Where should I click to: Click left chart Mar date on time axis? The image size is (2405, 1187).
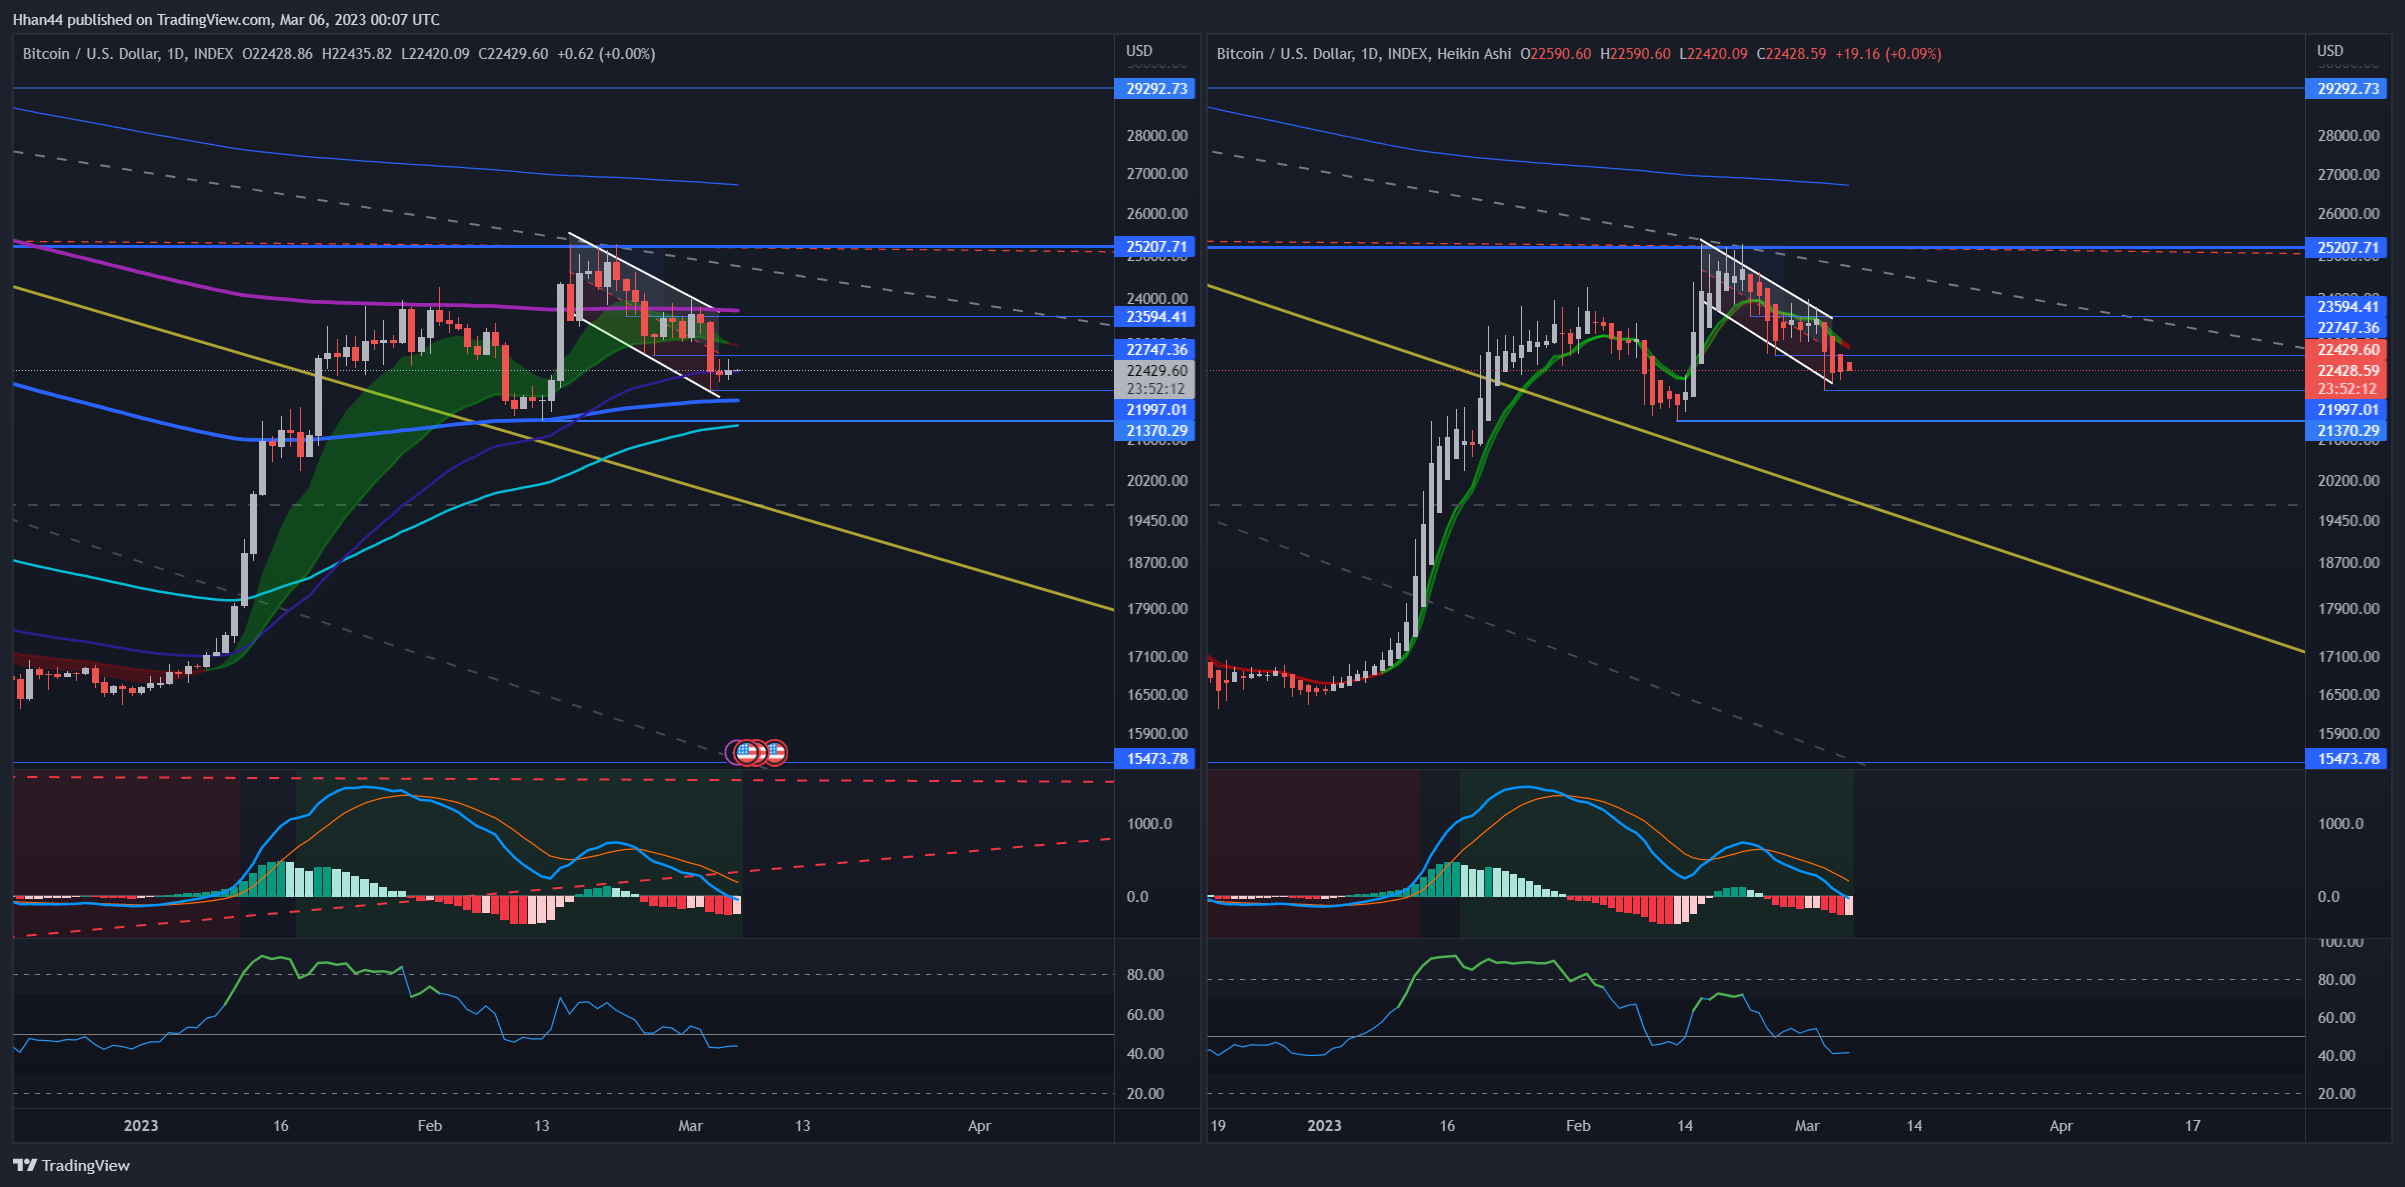pos(691,1126)
